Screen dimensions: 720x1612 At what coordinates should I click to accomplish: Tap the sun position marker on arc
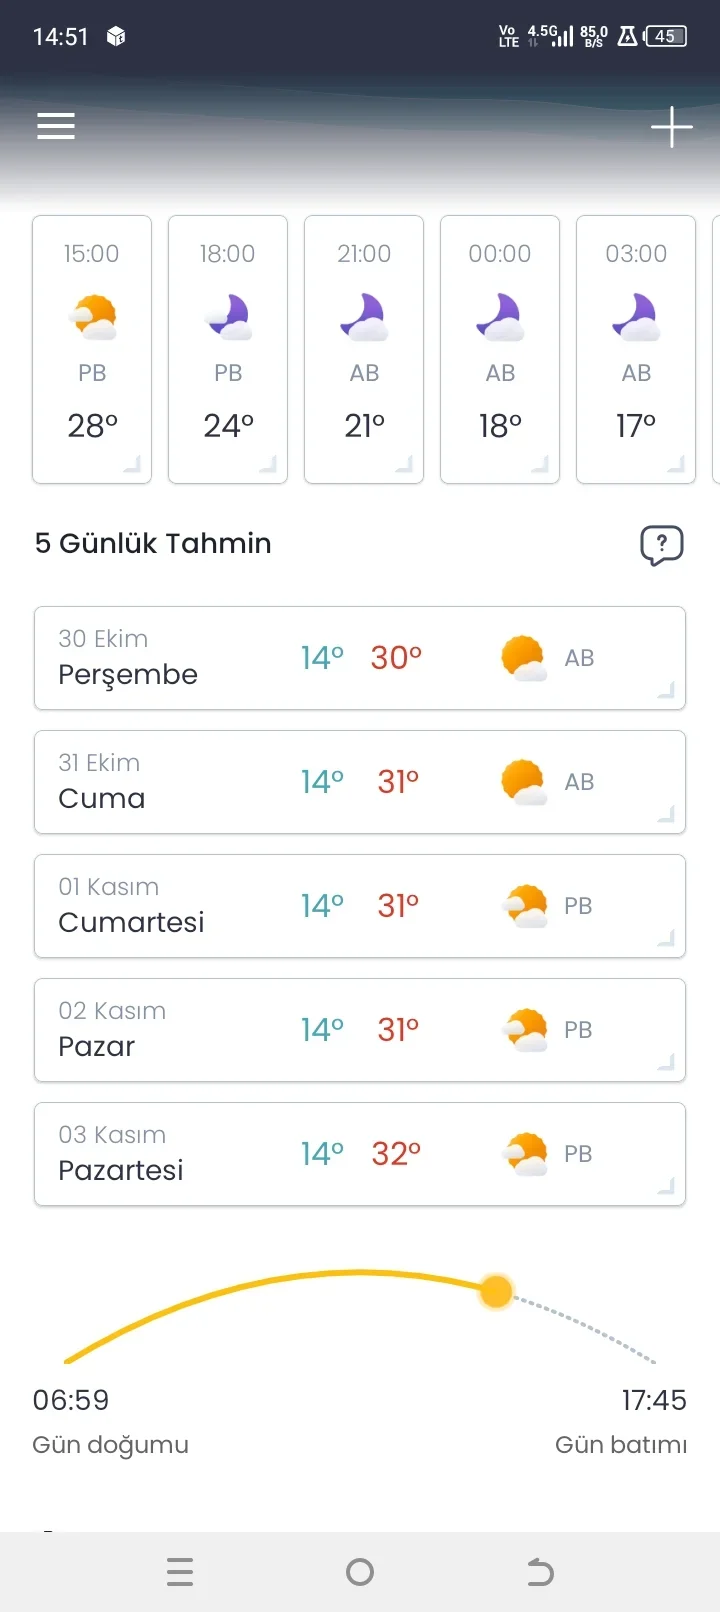(x=496, y=1291)
